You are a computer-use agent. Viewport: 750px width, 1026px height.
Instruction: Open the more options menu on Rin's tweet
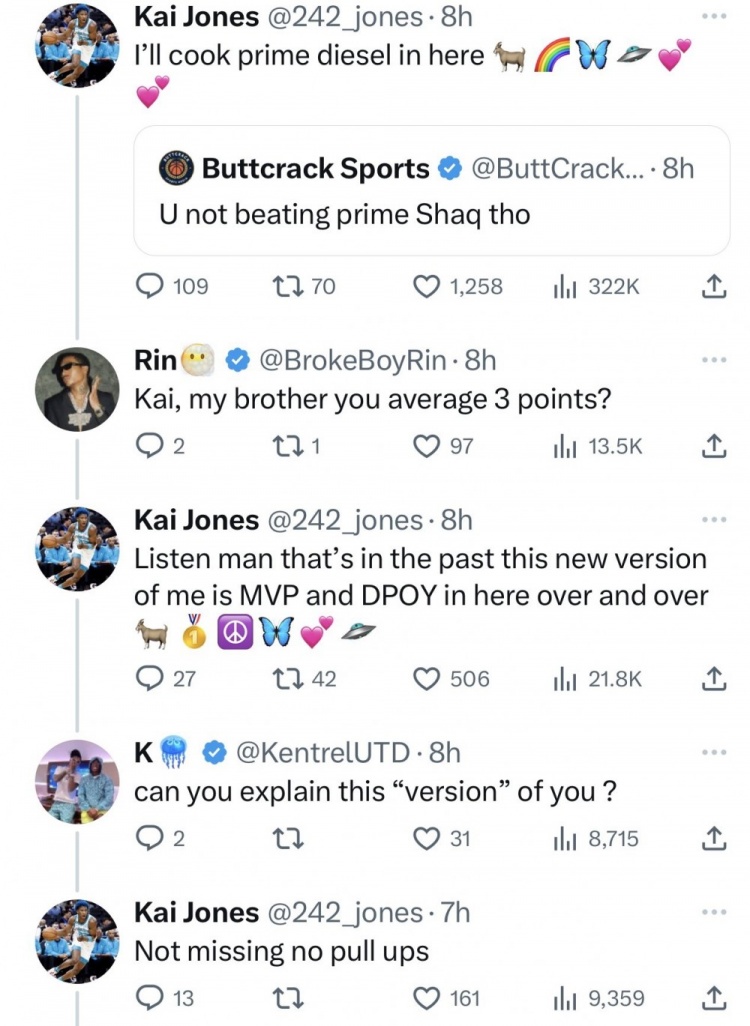pyautogui.click(x=713, y=359)
